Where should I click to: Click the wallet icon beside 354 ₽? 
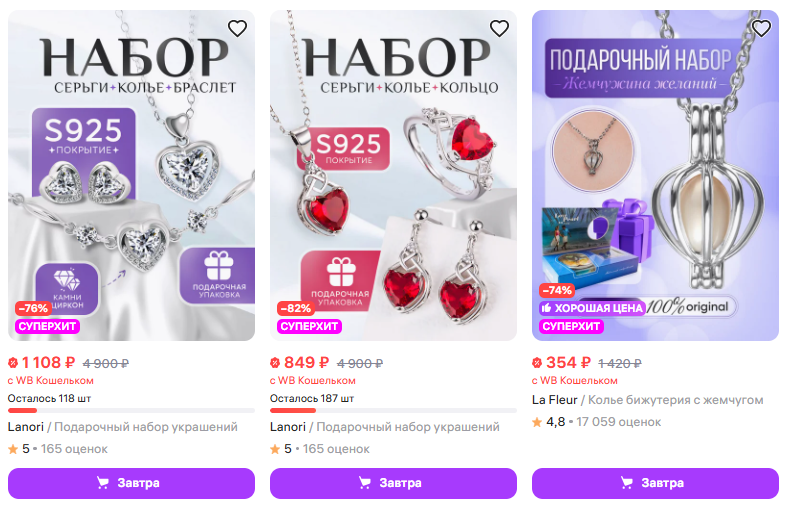(x=537, y=362)
